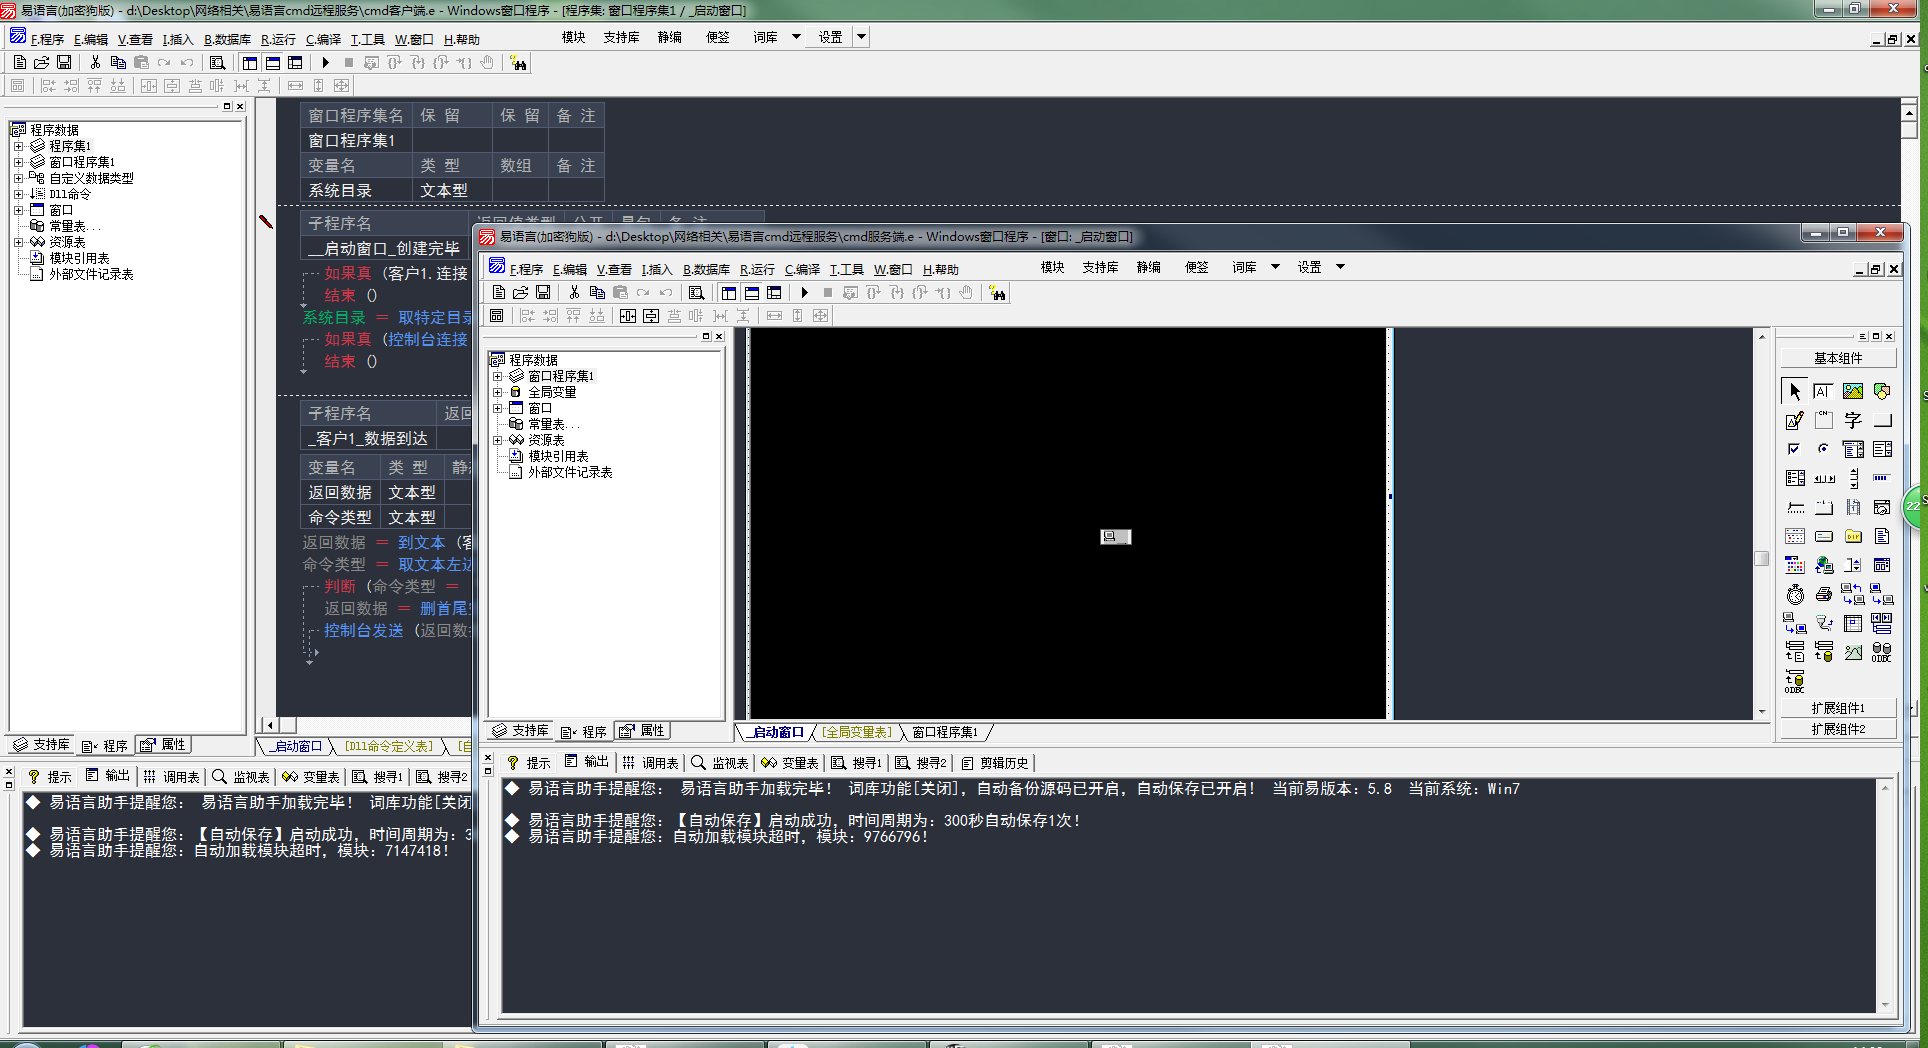1928x1048 pixels.
Task: Switch to 全局变量表 tab in server editor
Action: 856,732
